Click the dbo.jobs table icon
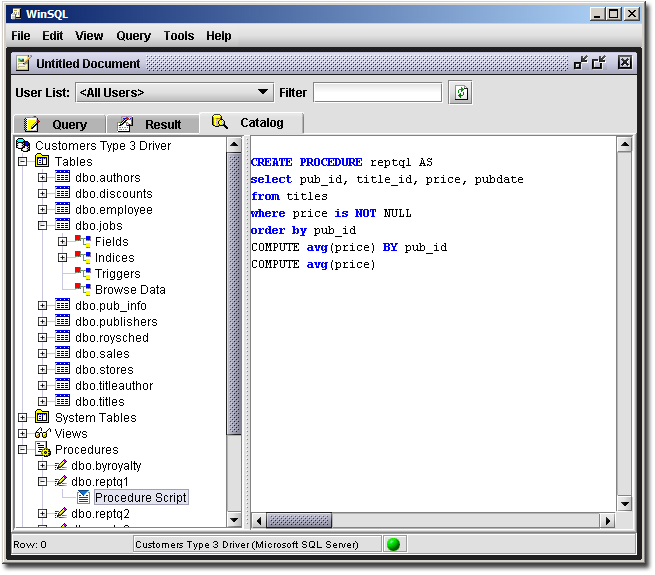 (62, 225)
